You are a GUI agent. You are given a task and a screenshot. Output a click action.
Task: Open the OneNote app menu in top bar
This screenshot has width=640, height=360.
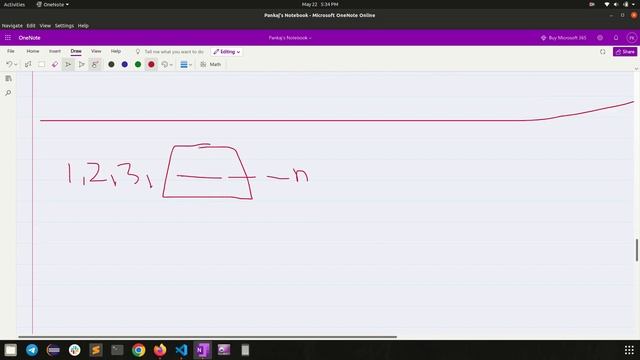[x=53, y=4]
